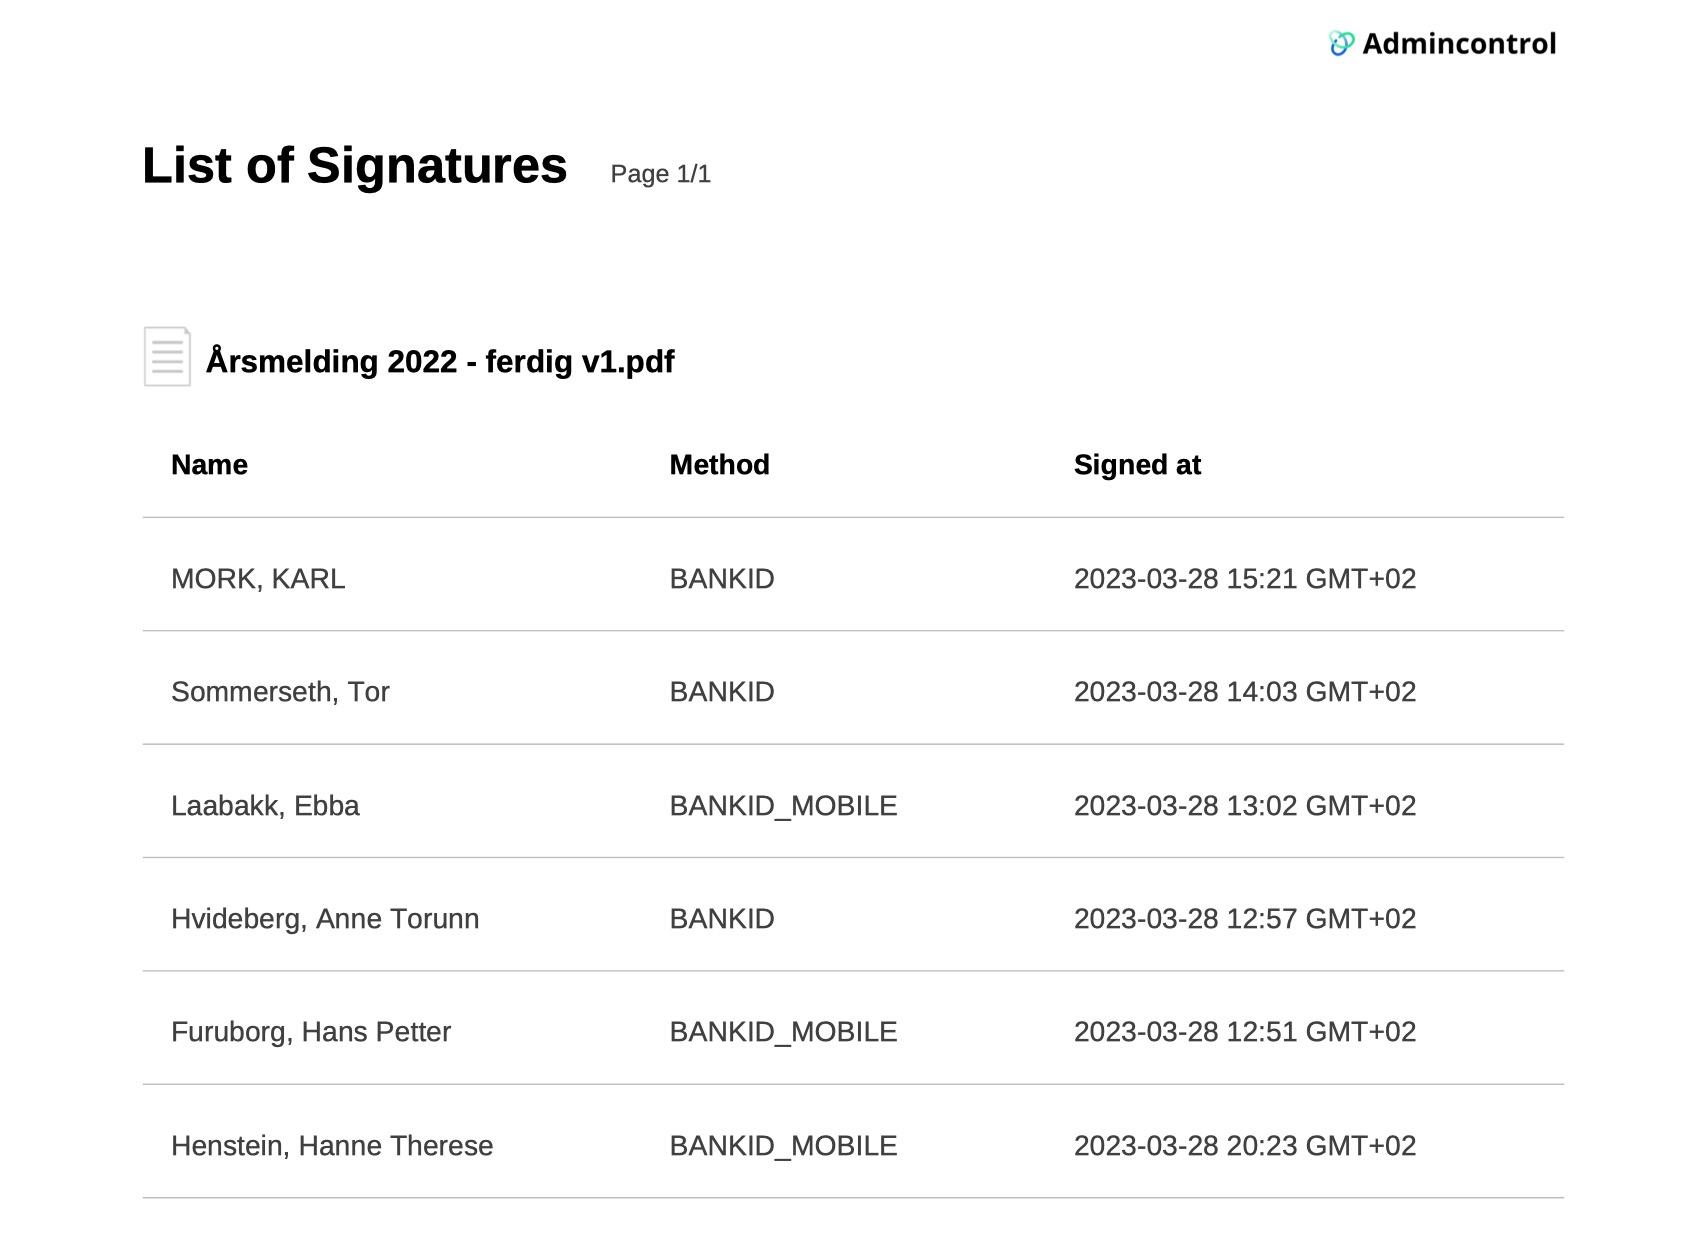
Task: Select the Sommerseth, Tor name entry
Action: 280,692
